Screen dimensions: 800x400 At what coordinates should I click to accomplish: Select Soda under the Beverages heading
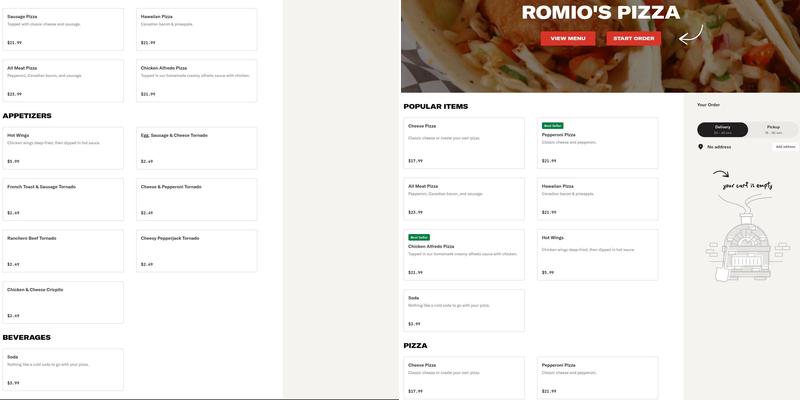click(62, 369)
